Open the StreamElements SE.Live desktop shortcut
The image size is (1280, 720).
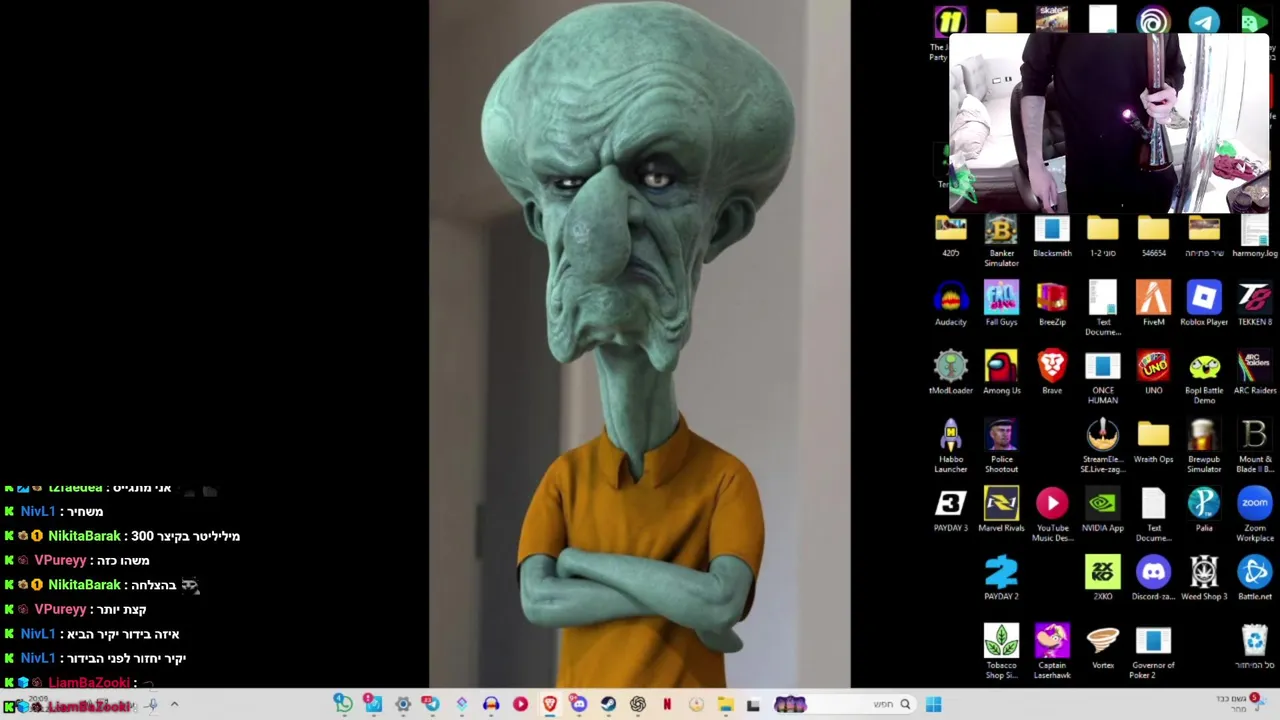click(1102, 446)
